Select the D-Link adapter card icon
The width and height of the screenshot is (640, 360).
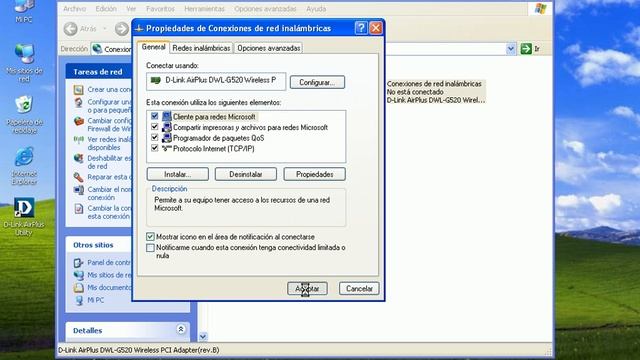[156, 80]
